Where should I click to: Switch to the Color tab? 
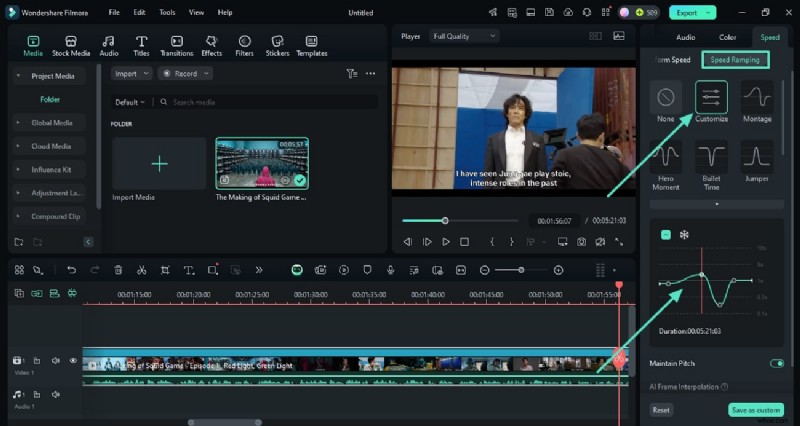(727, 37)
